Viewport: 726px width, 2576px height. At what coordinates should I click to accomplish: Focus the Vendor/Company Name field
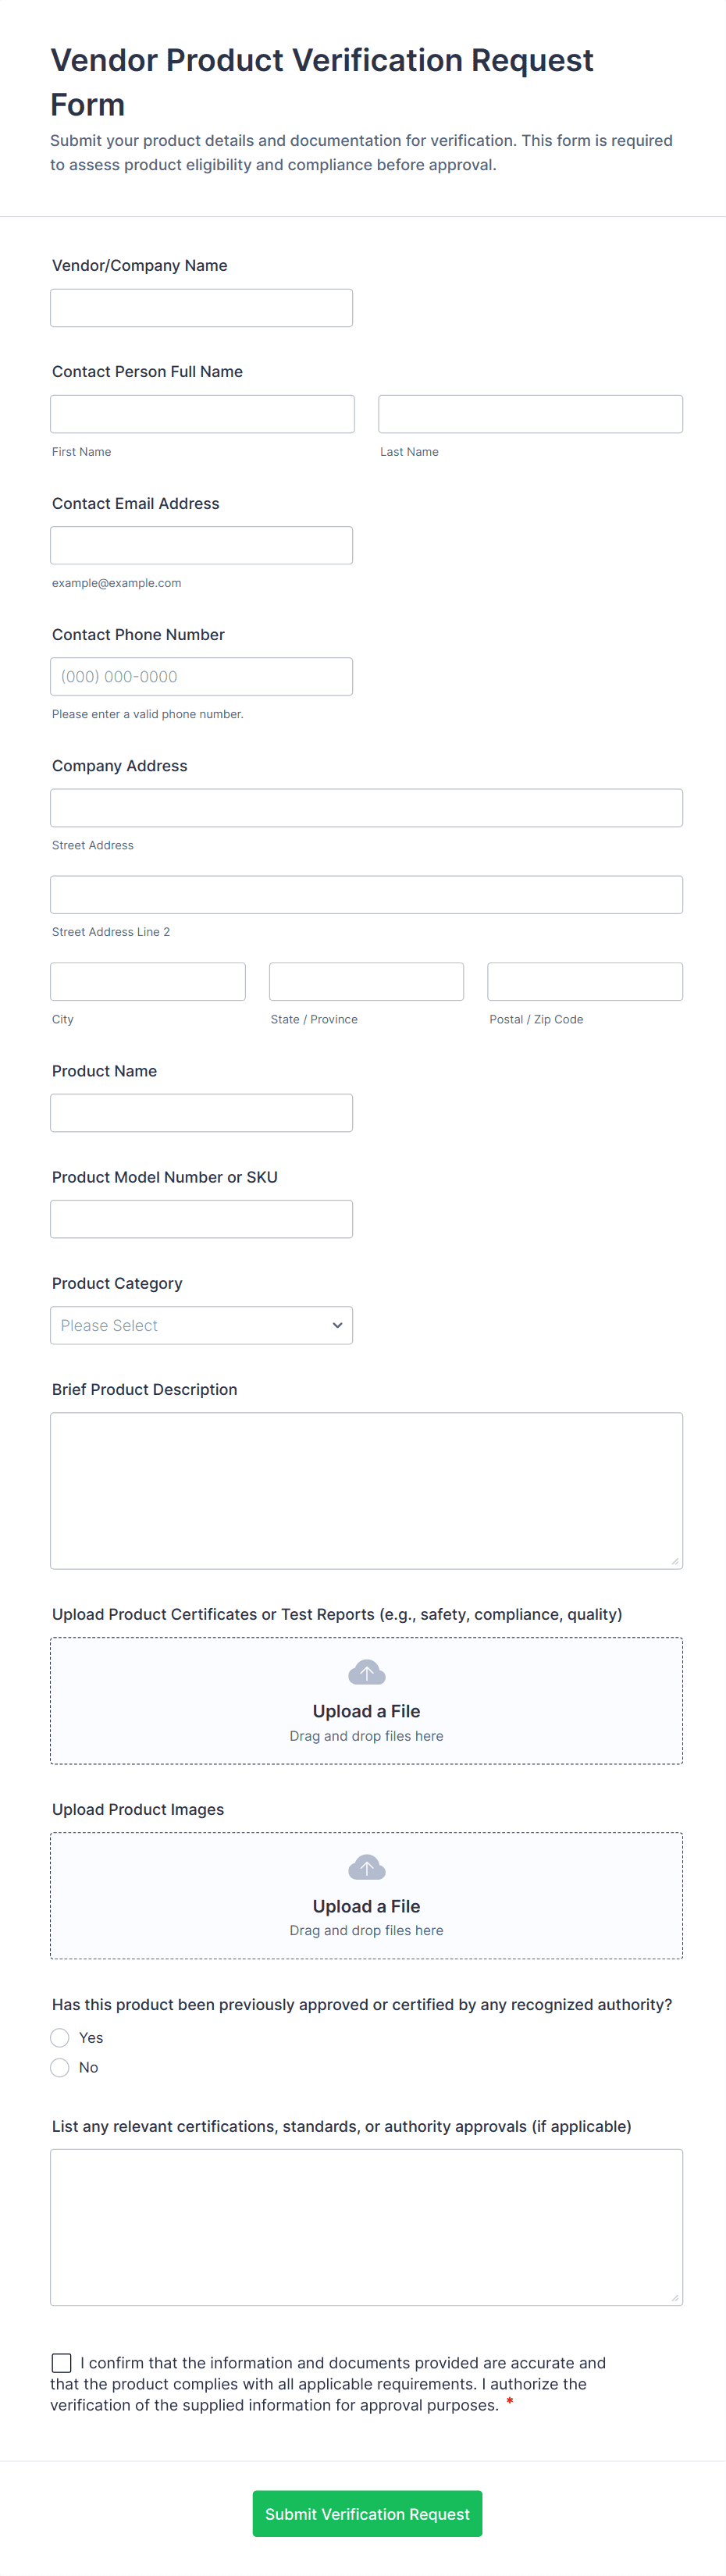tap(201, 308)
